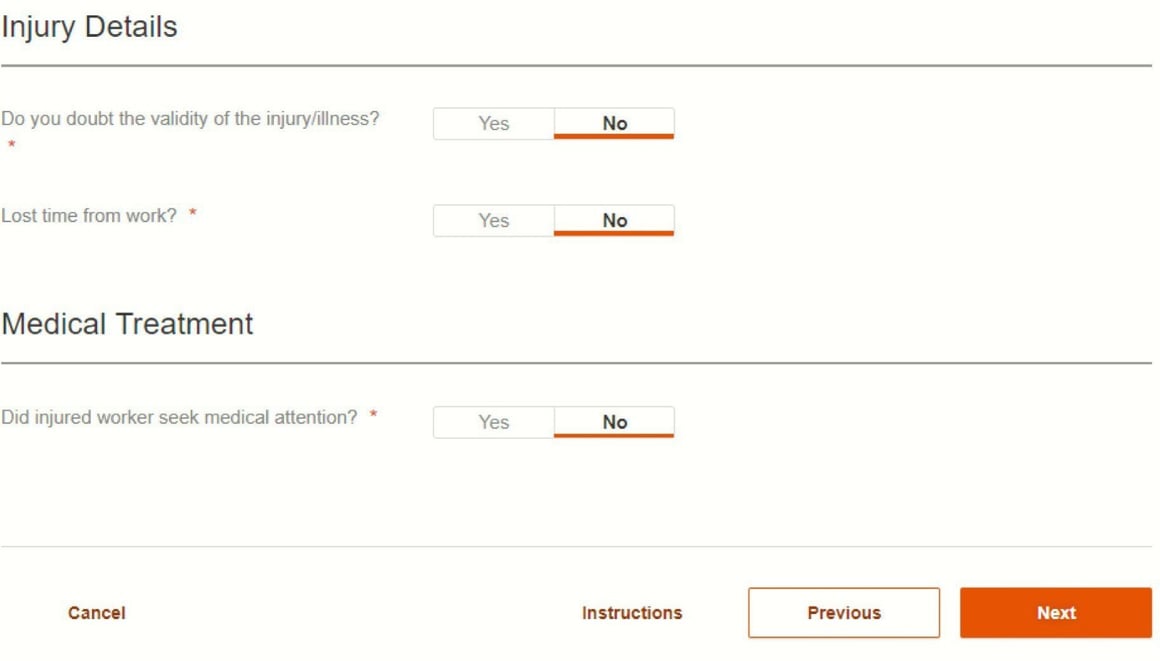Click the divider line below Injury Details

pos(576,66)
